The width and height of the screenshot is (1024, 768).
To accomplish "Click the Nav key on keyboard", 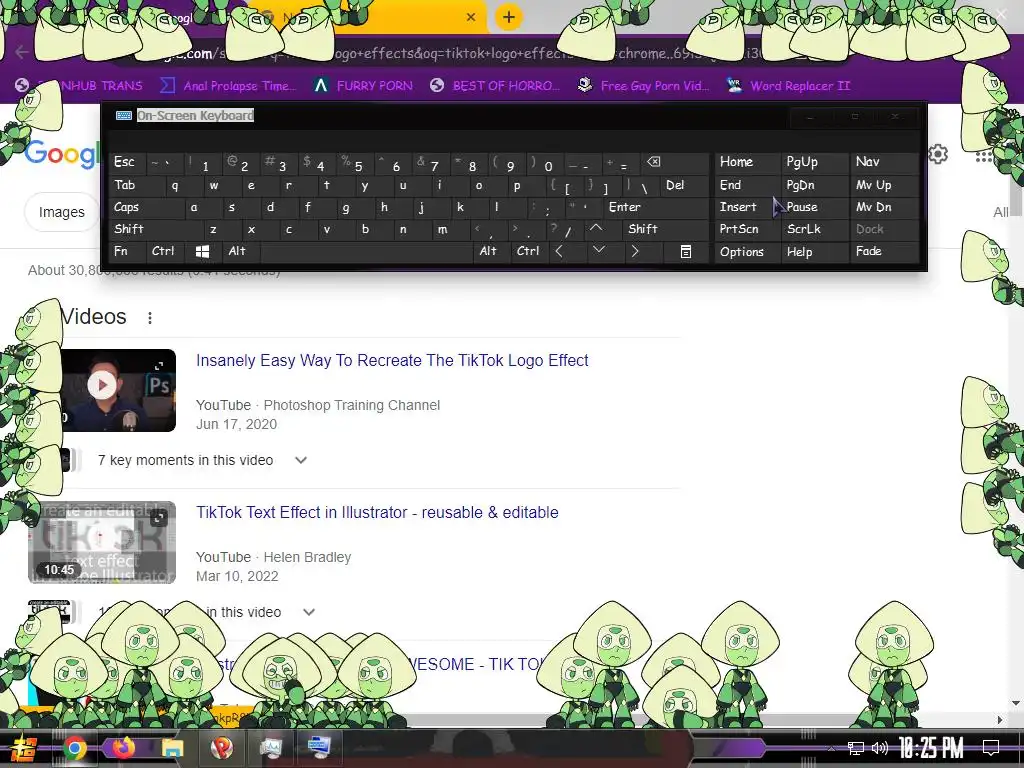I will click(885, 163).
